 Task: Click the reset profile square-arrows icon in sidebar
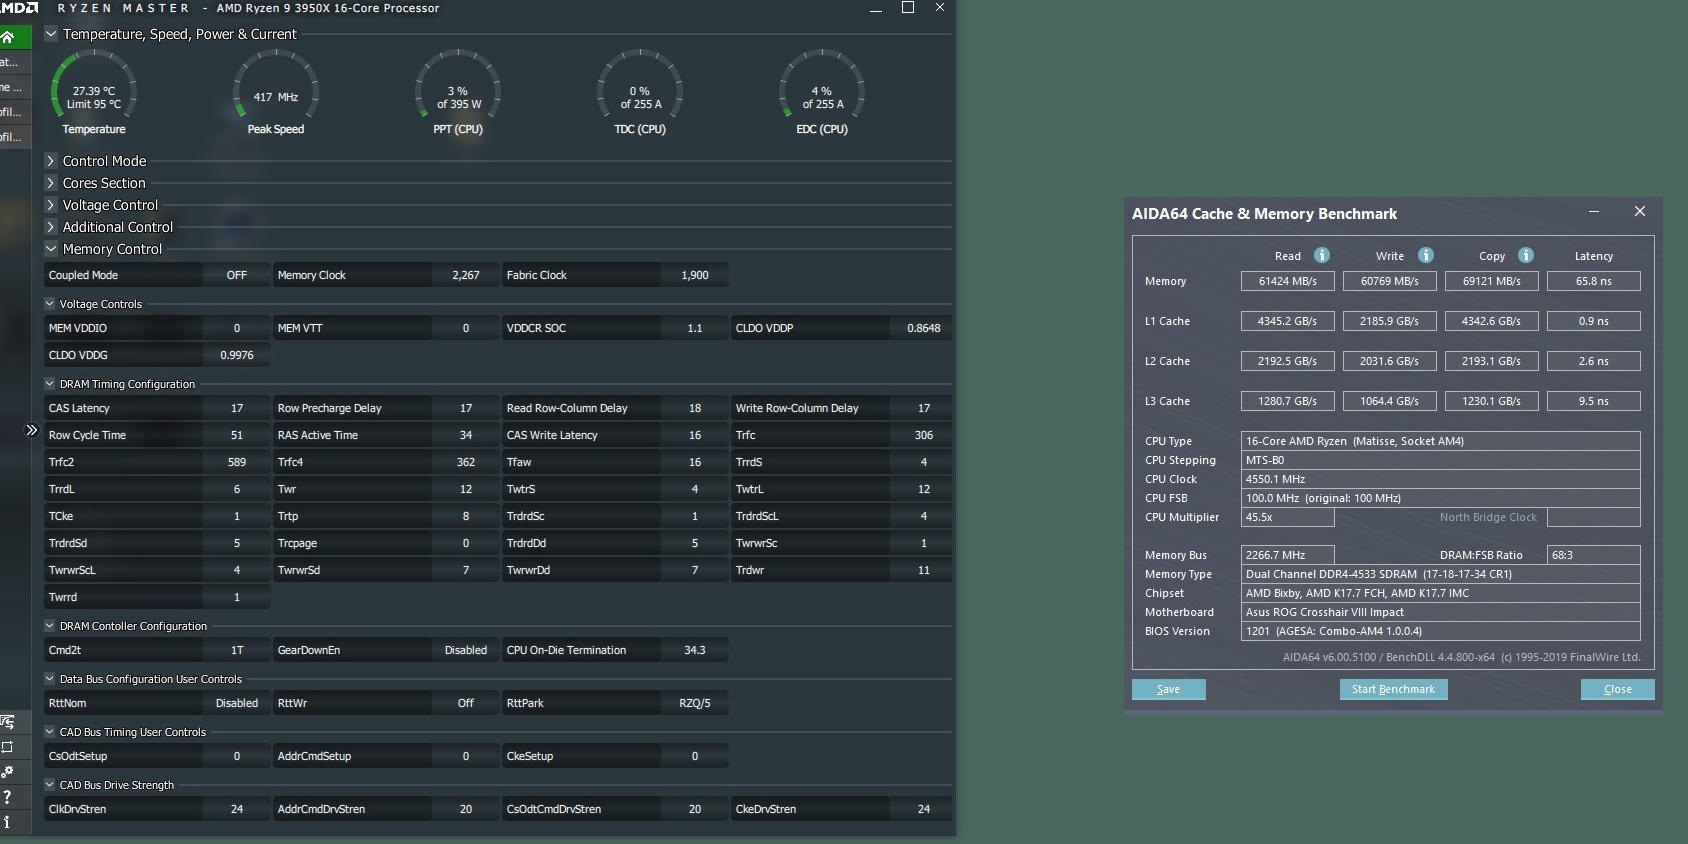pos(8,747)
